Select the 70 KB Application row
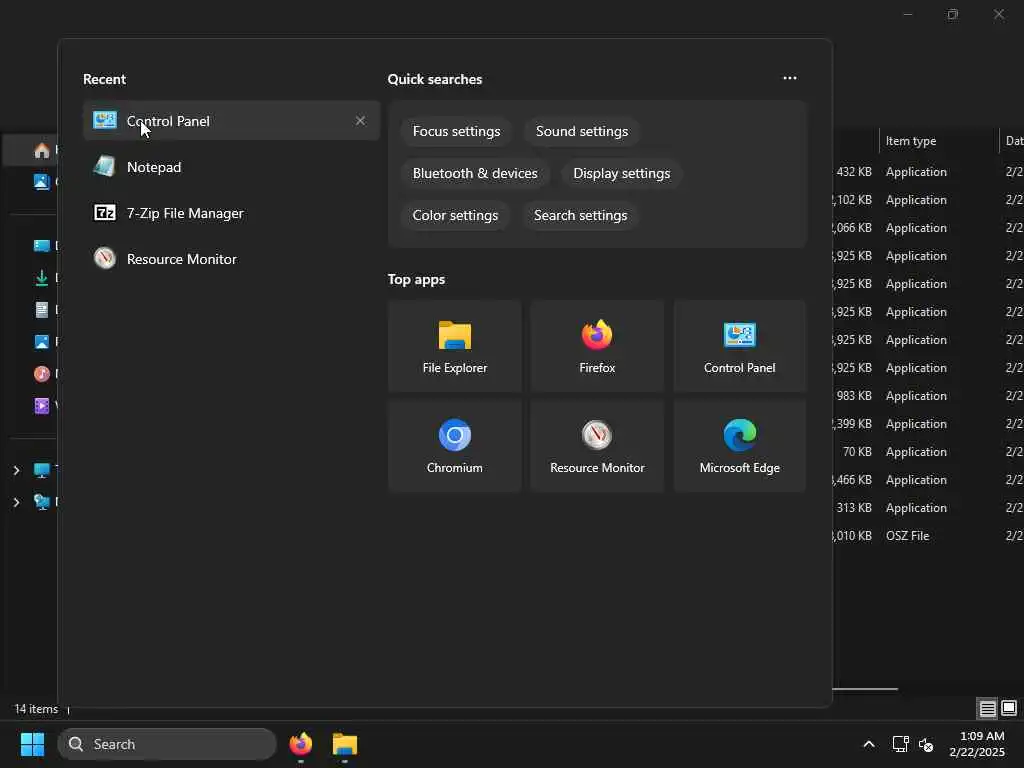This screenshot has width=1024, height=768. [928, 452]
